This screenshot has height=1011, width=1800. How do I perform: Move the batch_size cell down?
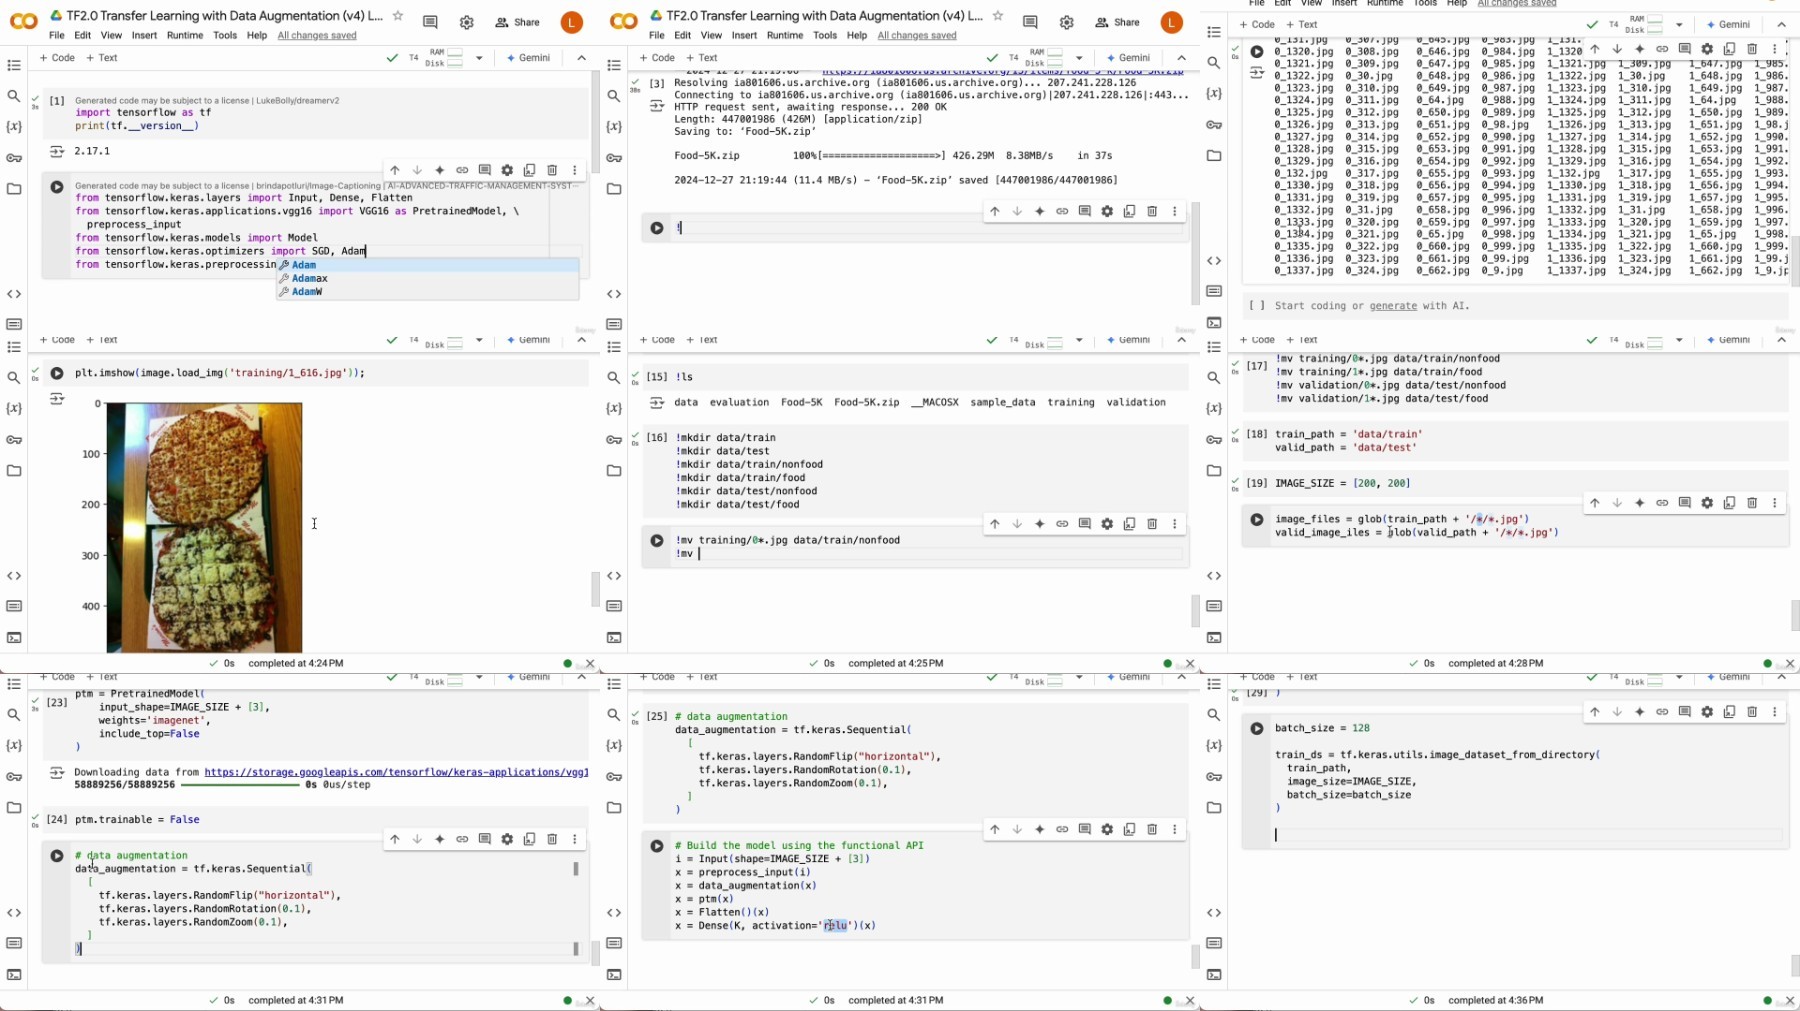pos(1617,712)
